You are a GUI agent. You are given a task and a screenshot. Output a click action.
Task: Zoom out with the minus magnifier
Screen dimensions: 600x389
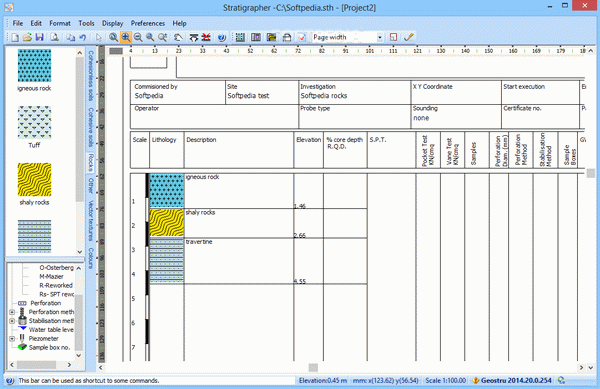pyautogui.click(x=138, y=37)
